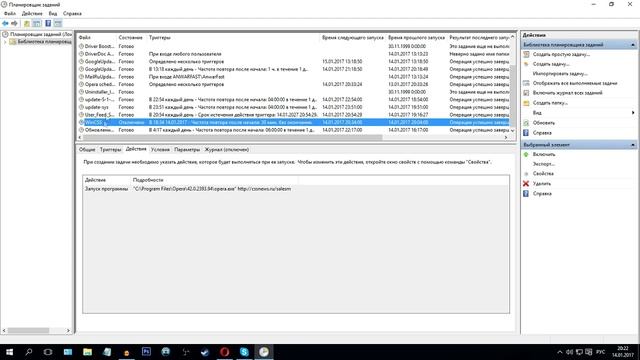Open the Opera browser taskbar icon
Viewport: 640px width, 360px height.
224,352
